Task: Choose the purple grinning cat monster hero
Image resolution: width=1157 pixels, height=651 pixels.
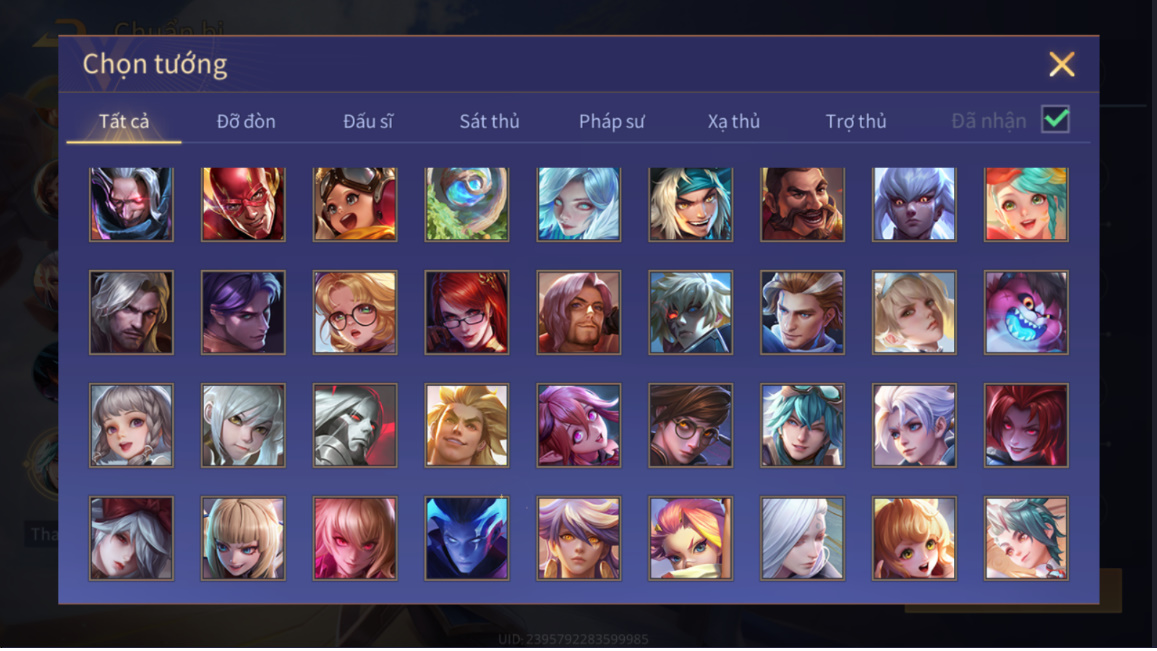Action: click(x=1026, y=312)
